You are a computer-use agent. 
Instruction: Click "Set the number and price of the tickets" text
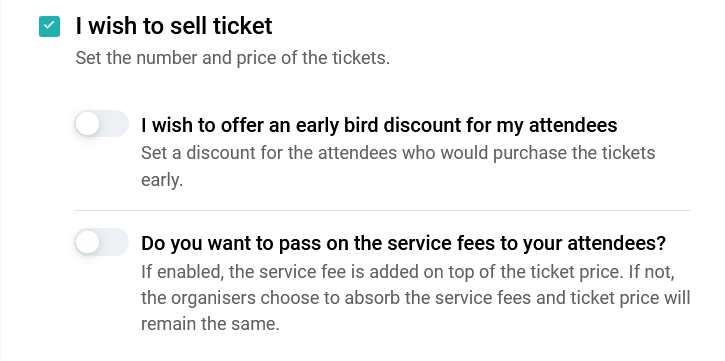(x=233, y=58)
